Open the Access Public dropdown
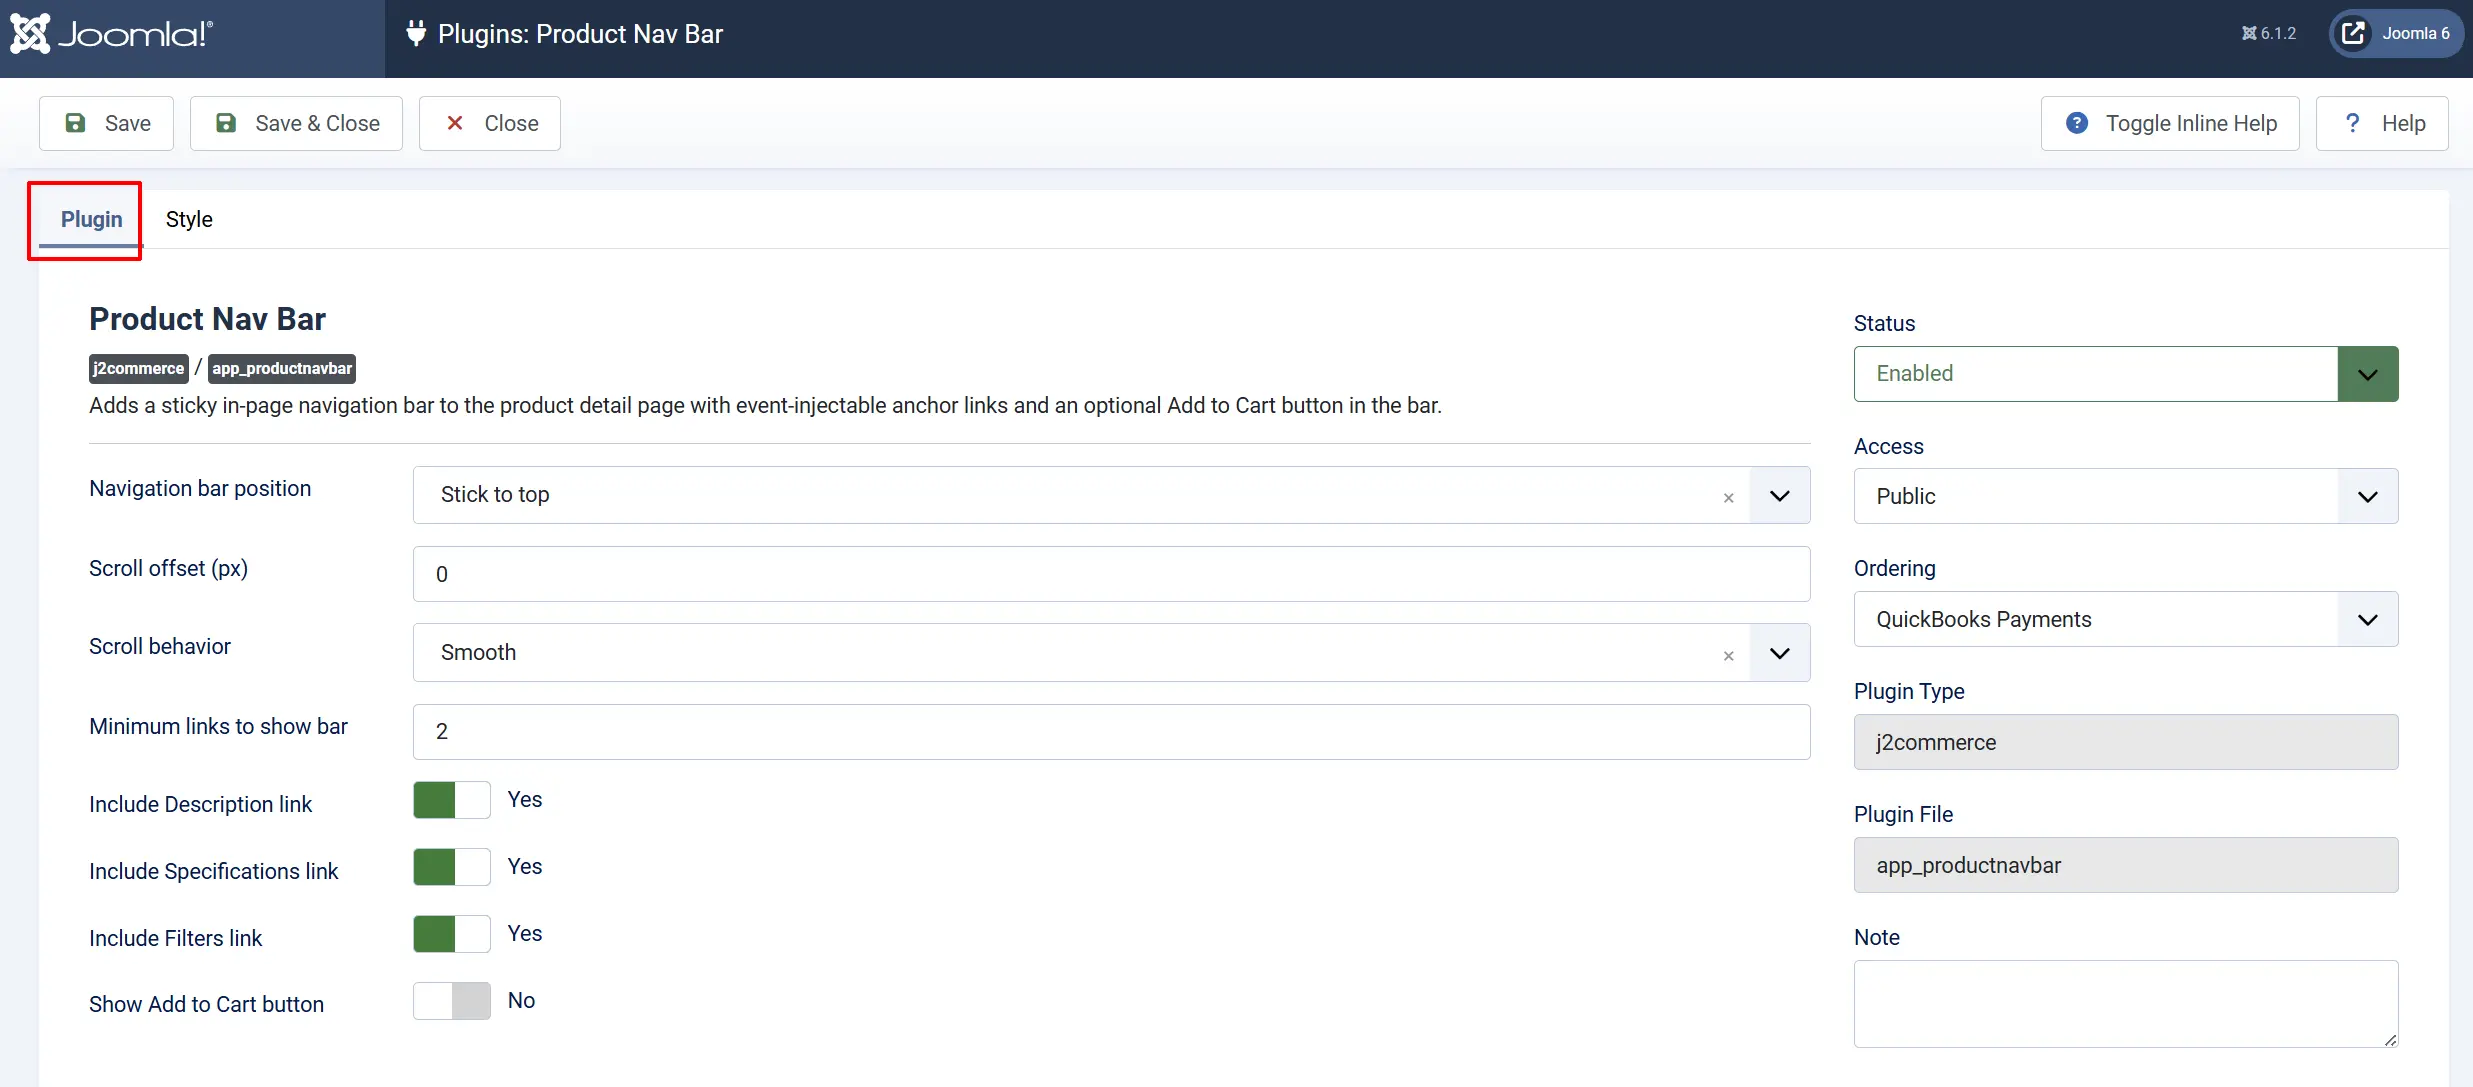This screenshot has height=1087, width=2473. coord(2126,496)
